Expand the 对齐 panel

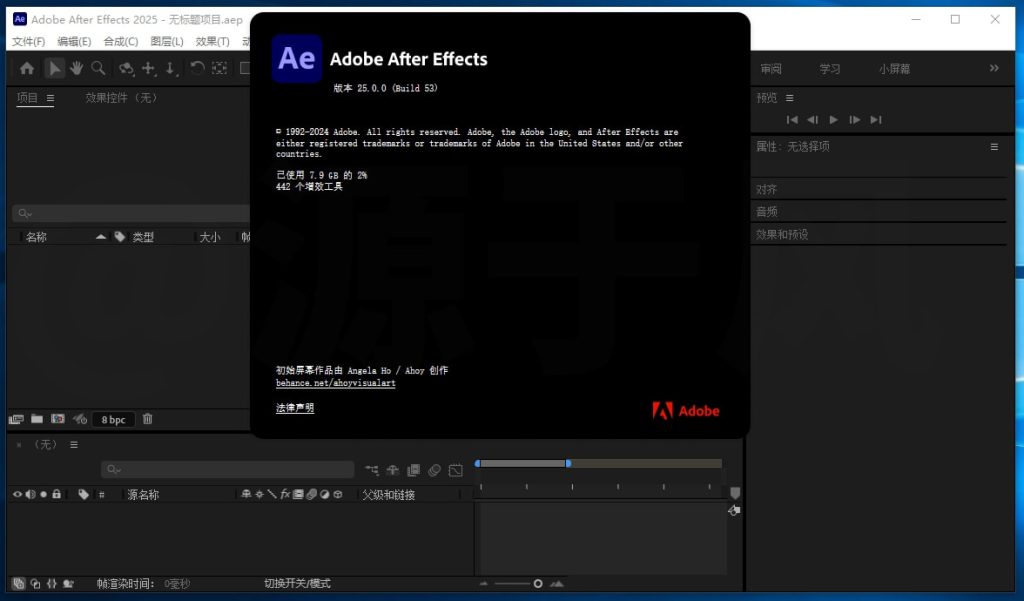coord(767,189)
